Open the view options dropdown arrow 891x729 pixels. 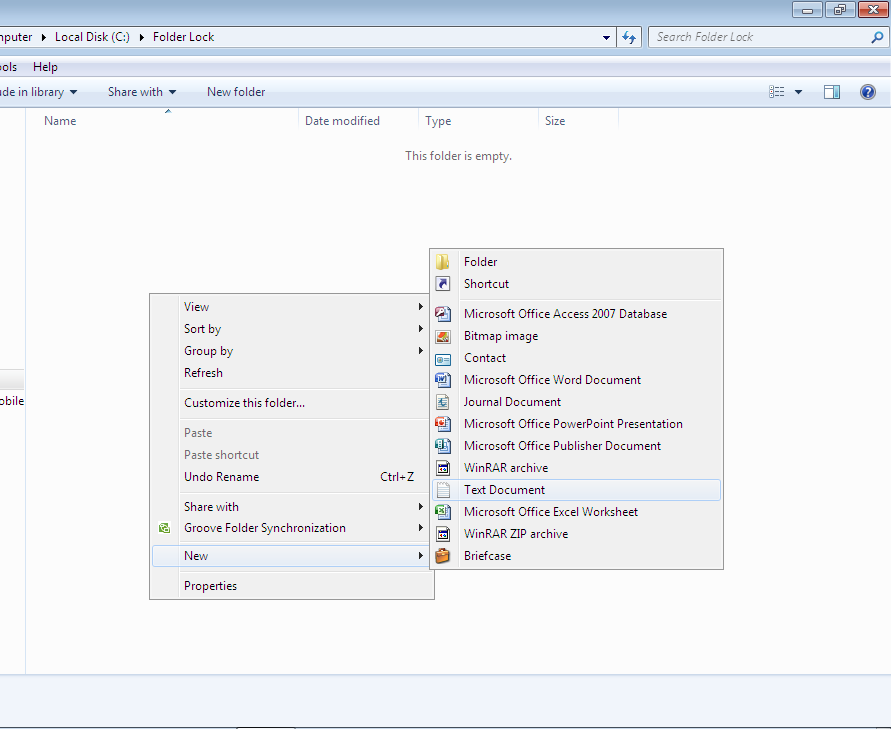tap(798, 92)
